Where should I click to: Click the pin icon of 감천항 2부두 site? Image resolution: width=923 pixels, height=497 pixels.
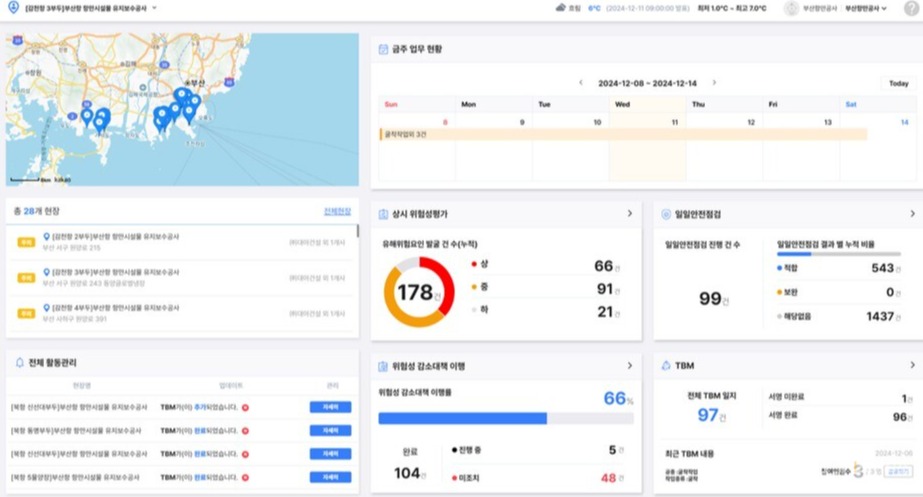[x=47, y=236]
